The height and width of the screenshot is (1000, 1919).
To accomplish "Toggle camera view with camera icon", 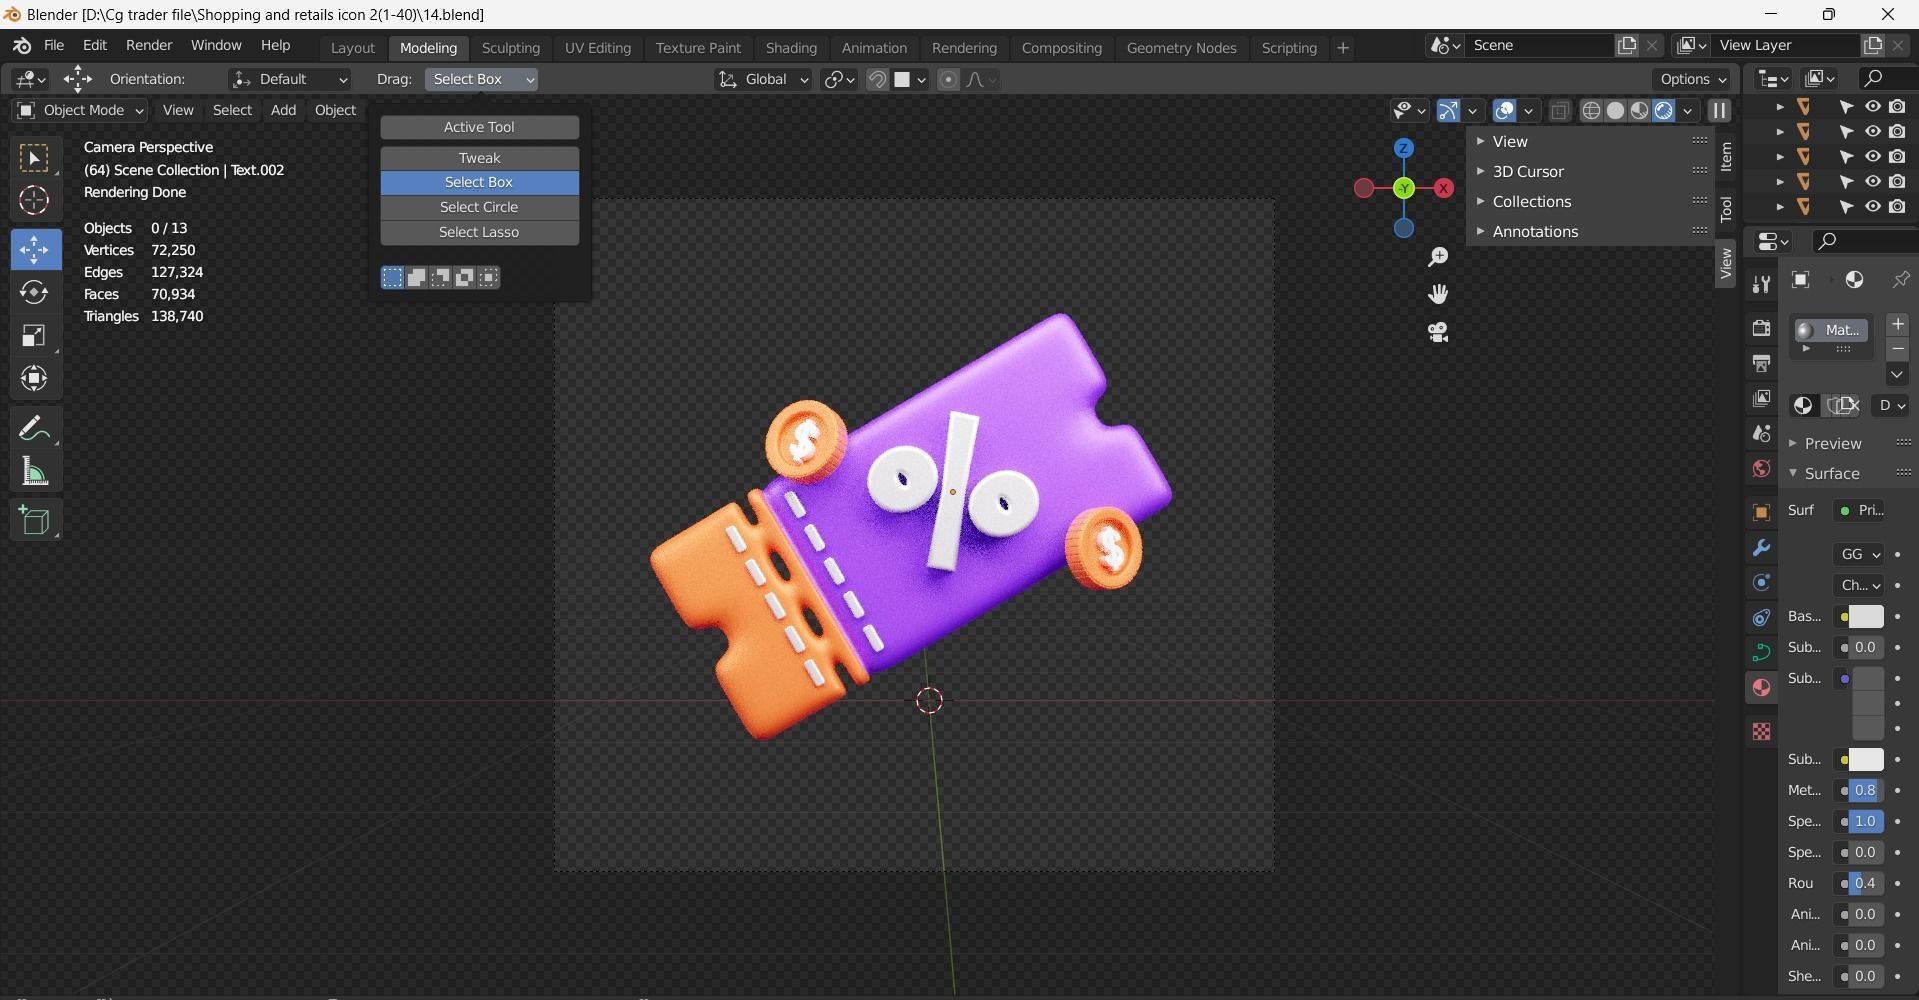I will 1438,332.
